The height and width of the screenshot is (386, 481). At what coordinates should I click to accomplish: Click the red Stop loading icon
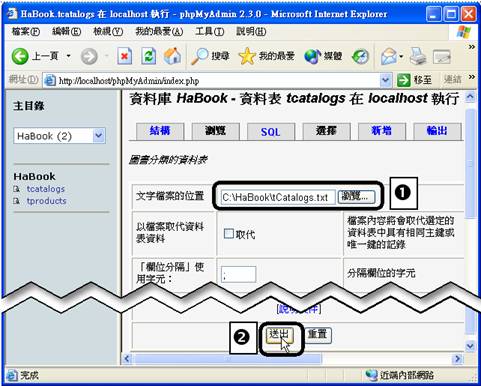pos(124,56)
